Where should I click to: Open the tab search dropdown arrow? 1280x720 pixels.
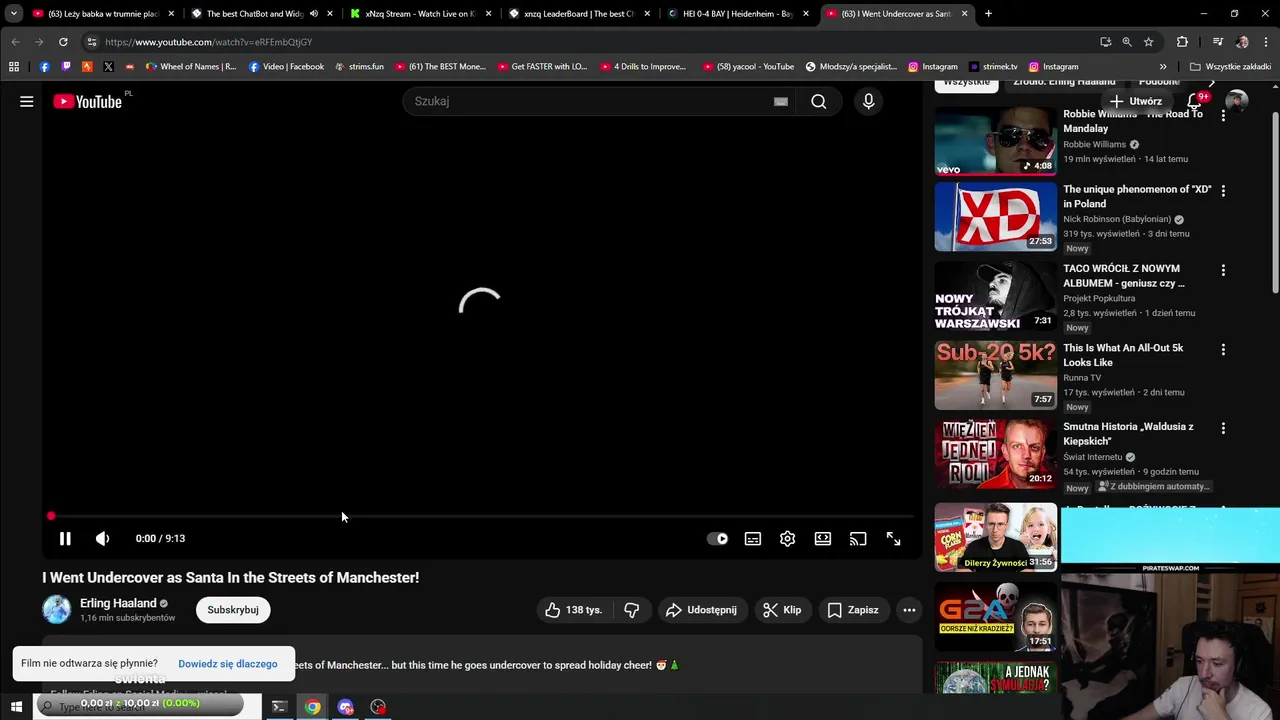tap(13, 14)
